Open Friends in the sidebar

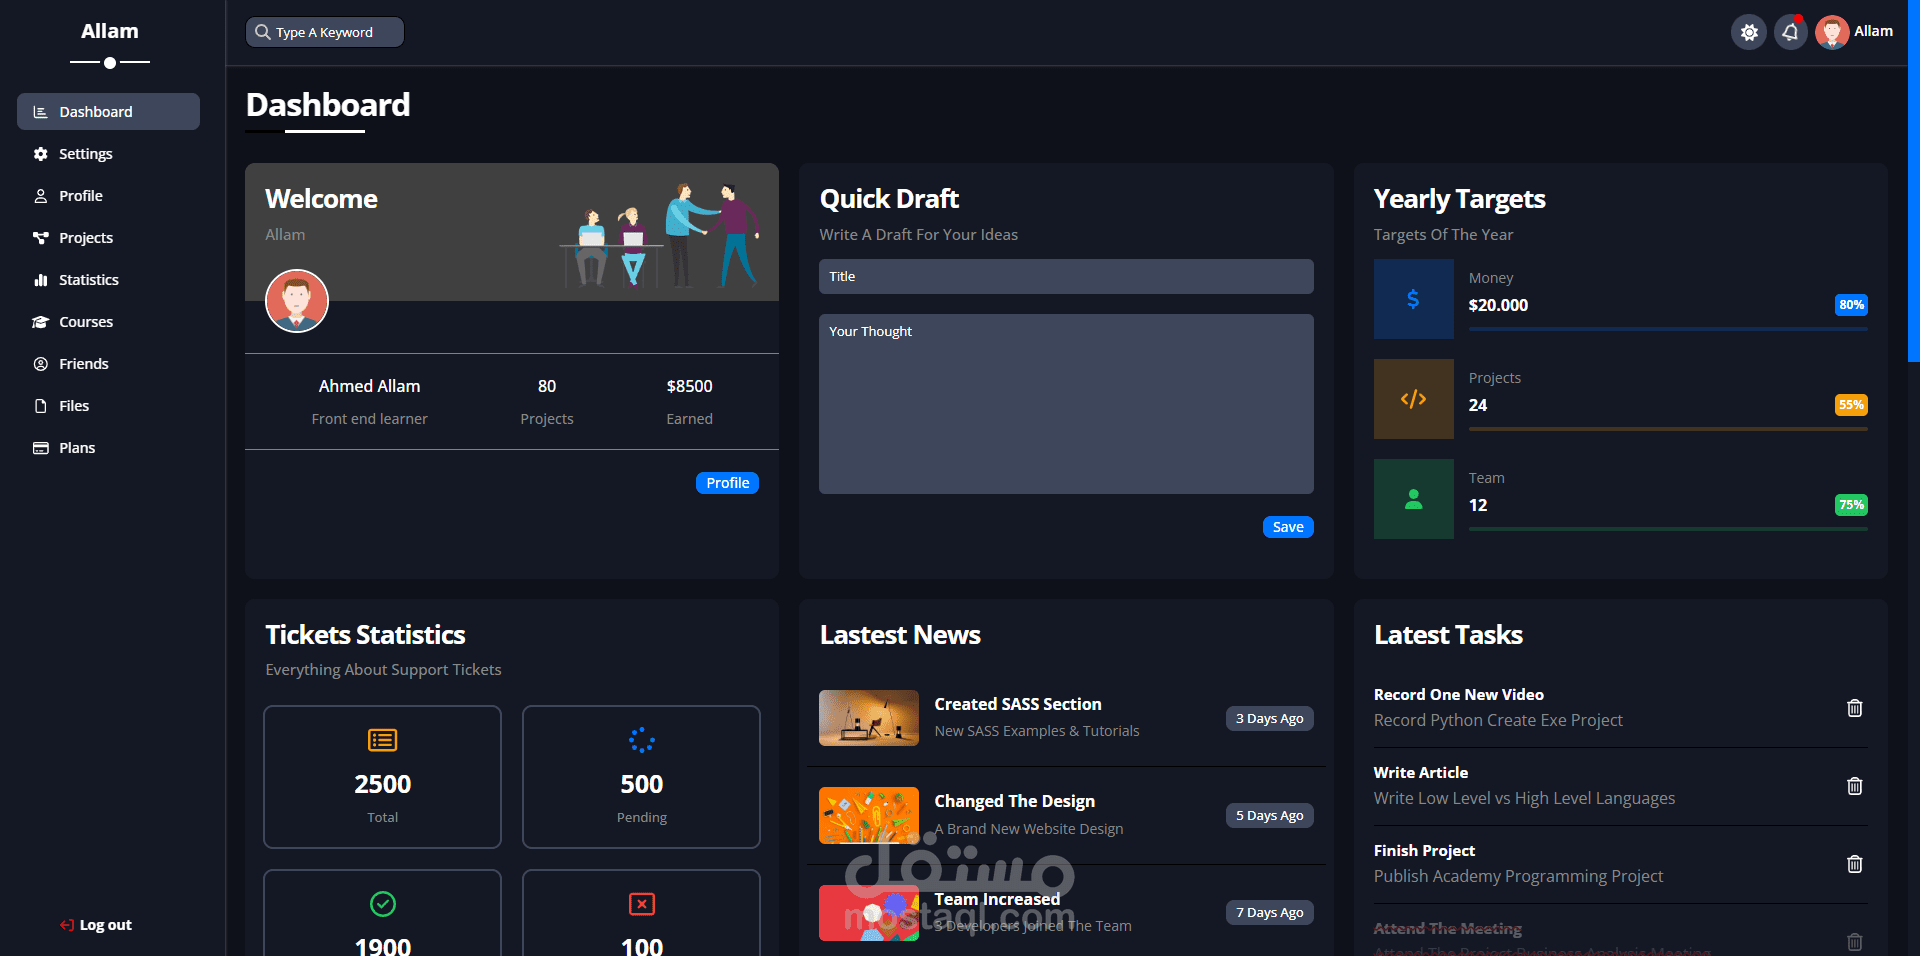tap(108, 364)
